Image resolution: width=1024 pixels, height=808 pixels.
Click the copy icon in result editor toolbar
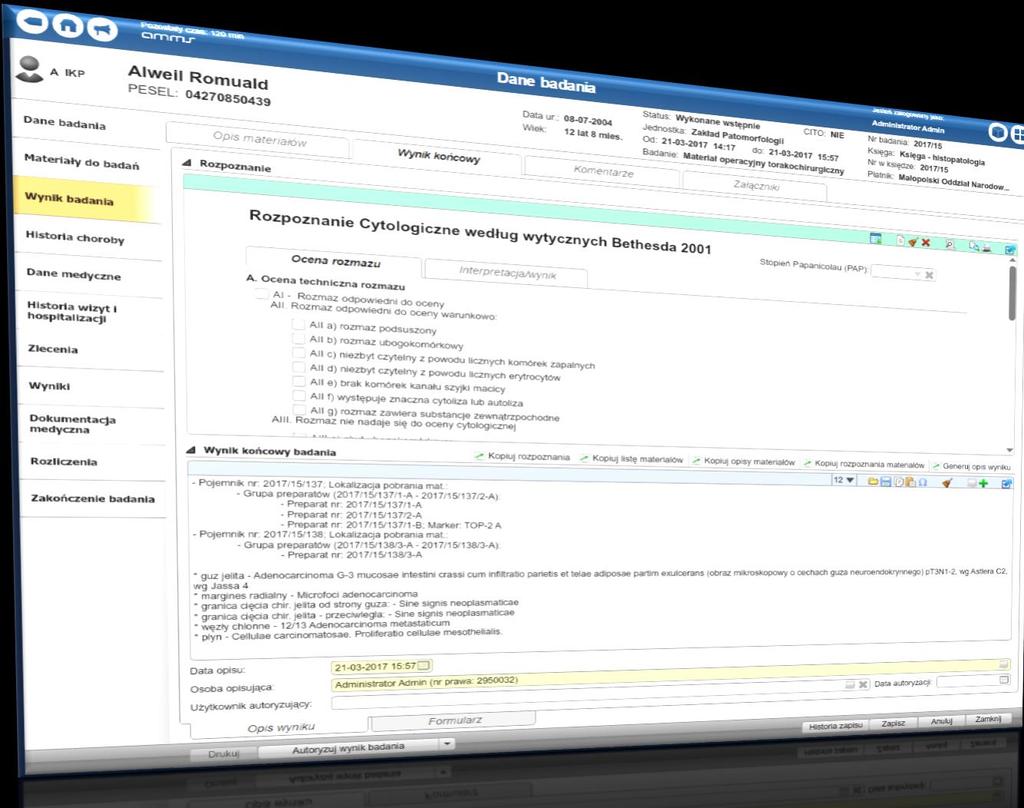click(899, 483)
